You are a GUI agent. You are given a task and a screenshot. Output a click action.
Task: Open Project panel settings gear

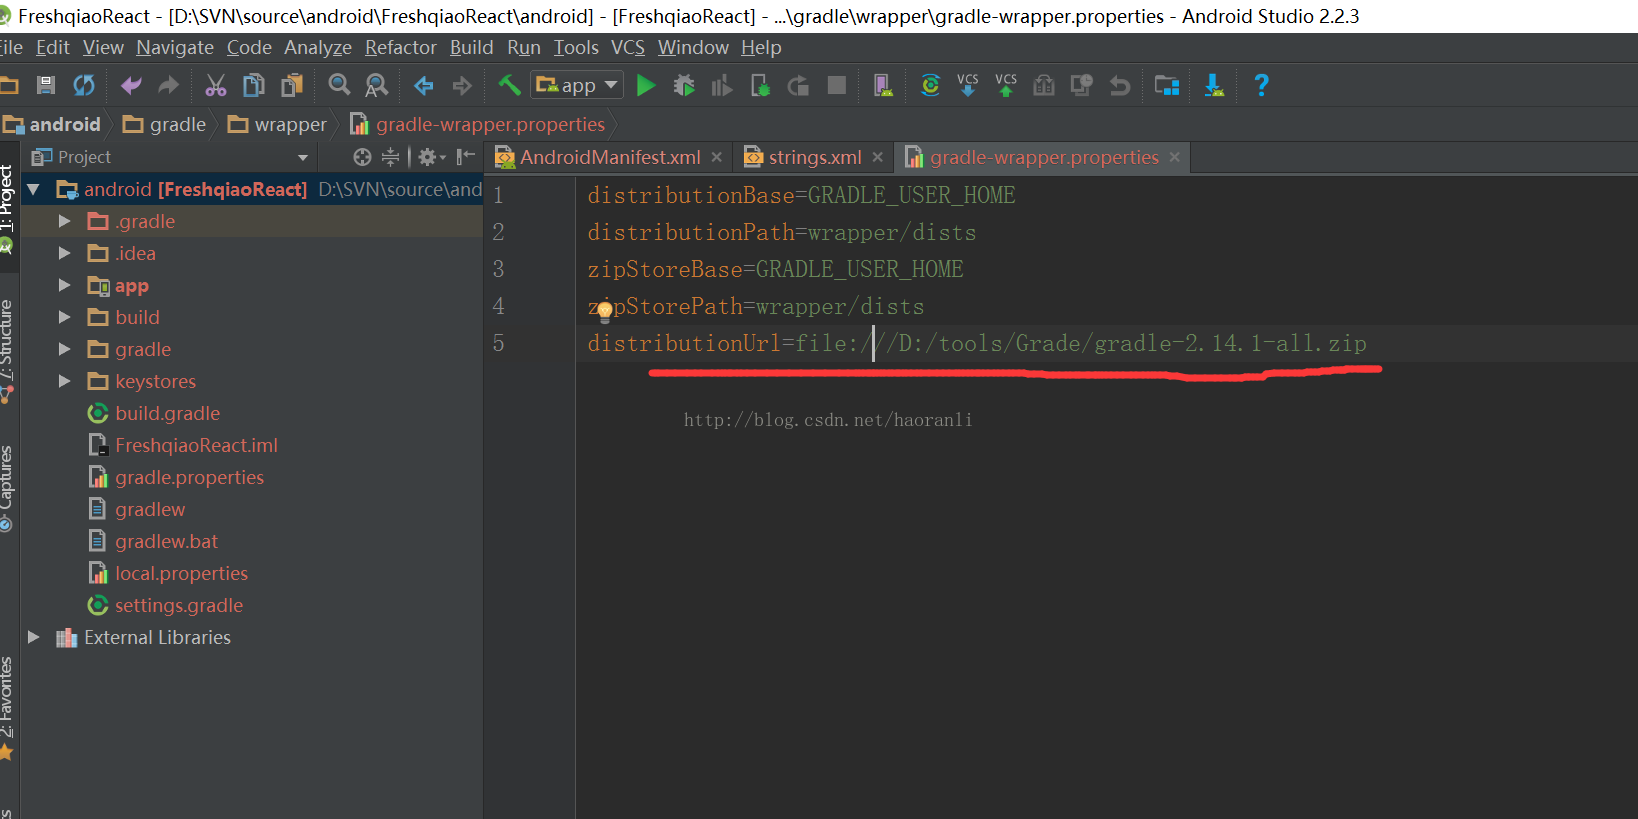[x=431, y=157]
